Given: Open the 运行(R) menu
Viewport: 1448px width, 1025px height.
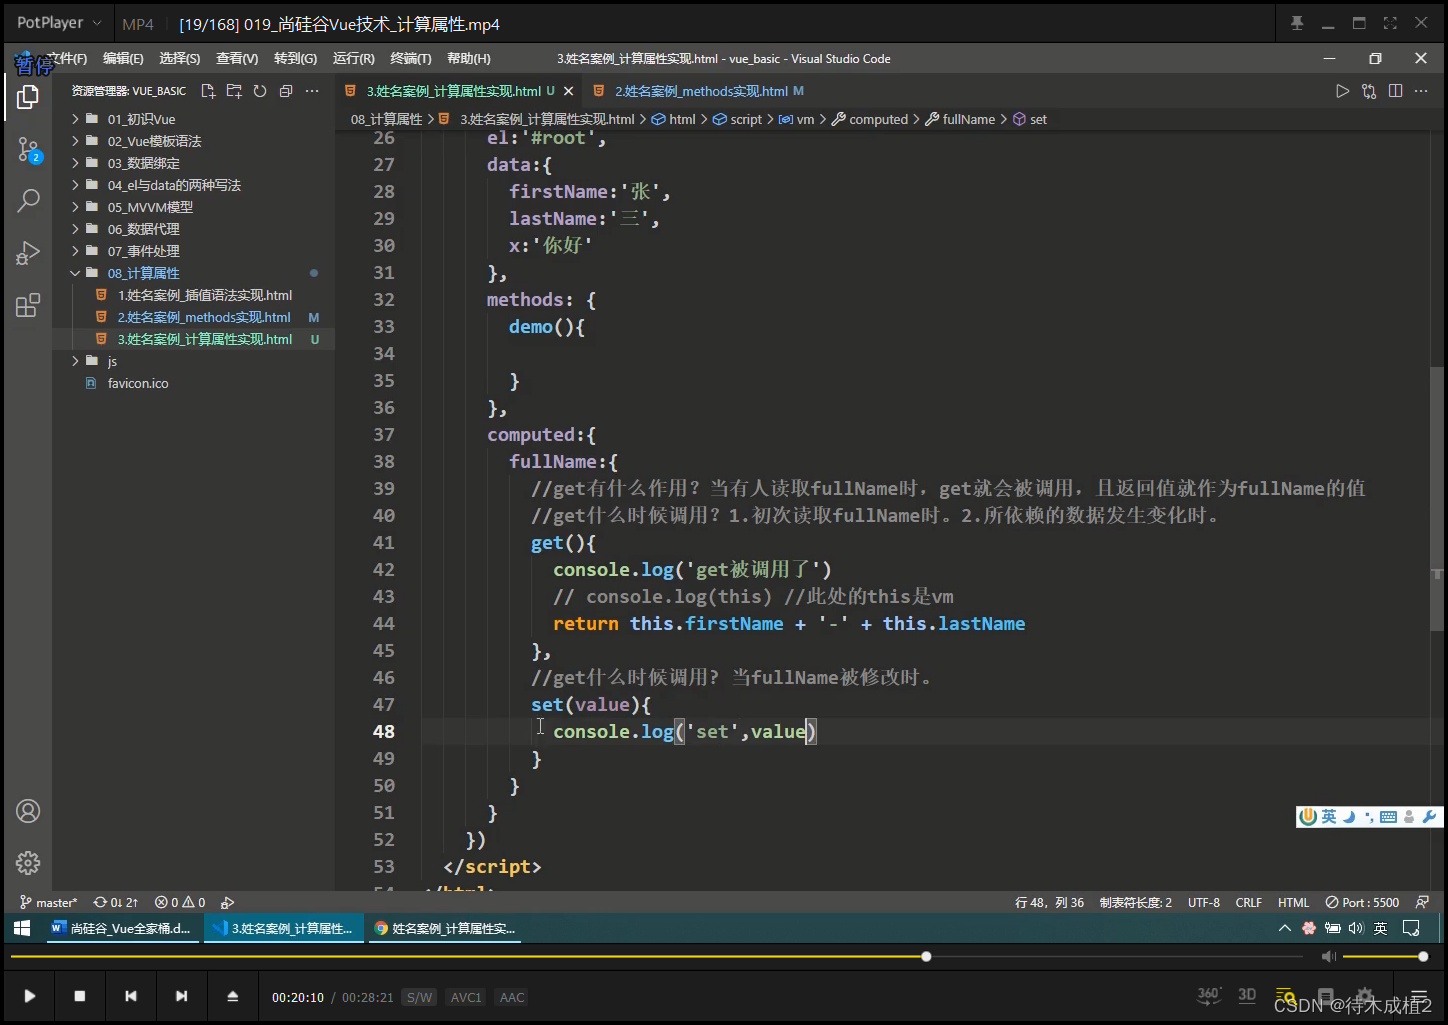Looking at the screenshot, I should [354, 59].
